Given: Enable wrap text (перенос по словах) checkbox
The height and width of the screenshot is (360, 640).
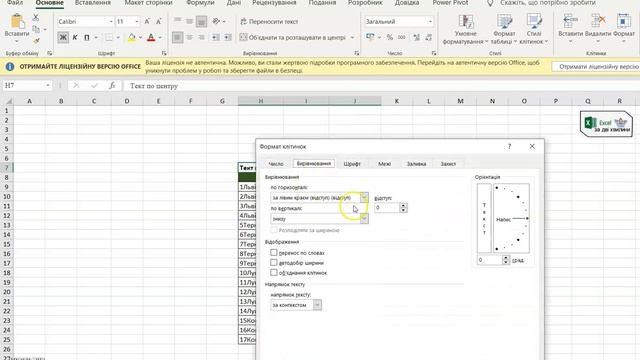Looking at the screenshot, I should pos(273,253).
